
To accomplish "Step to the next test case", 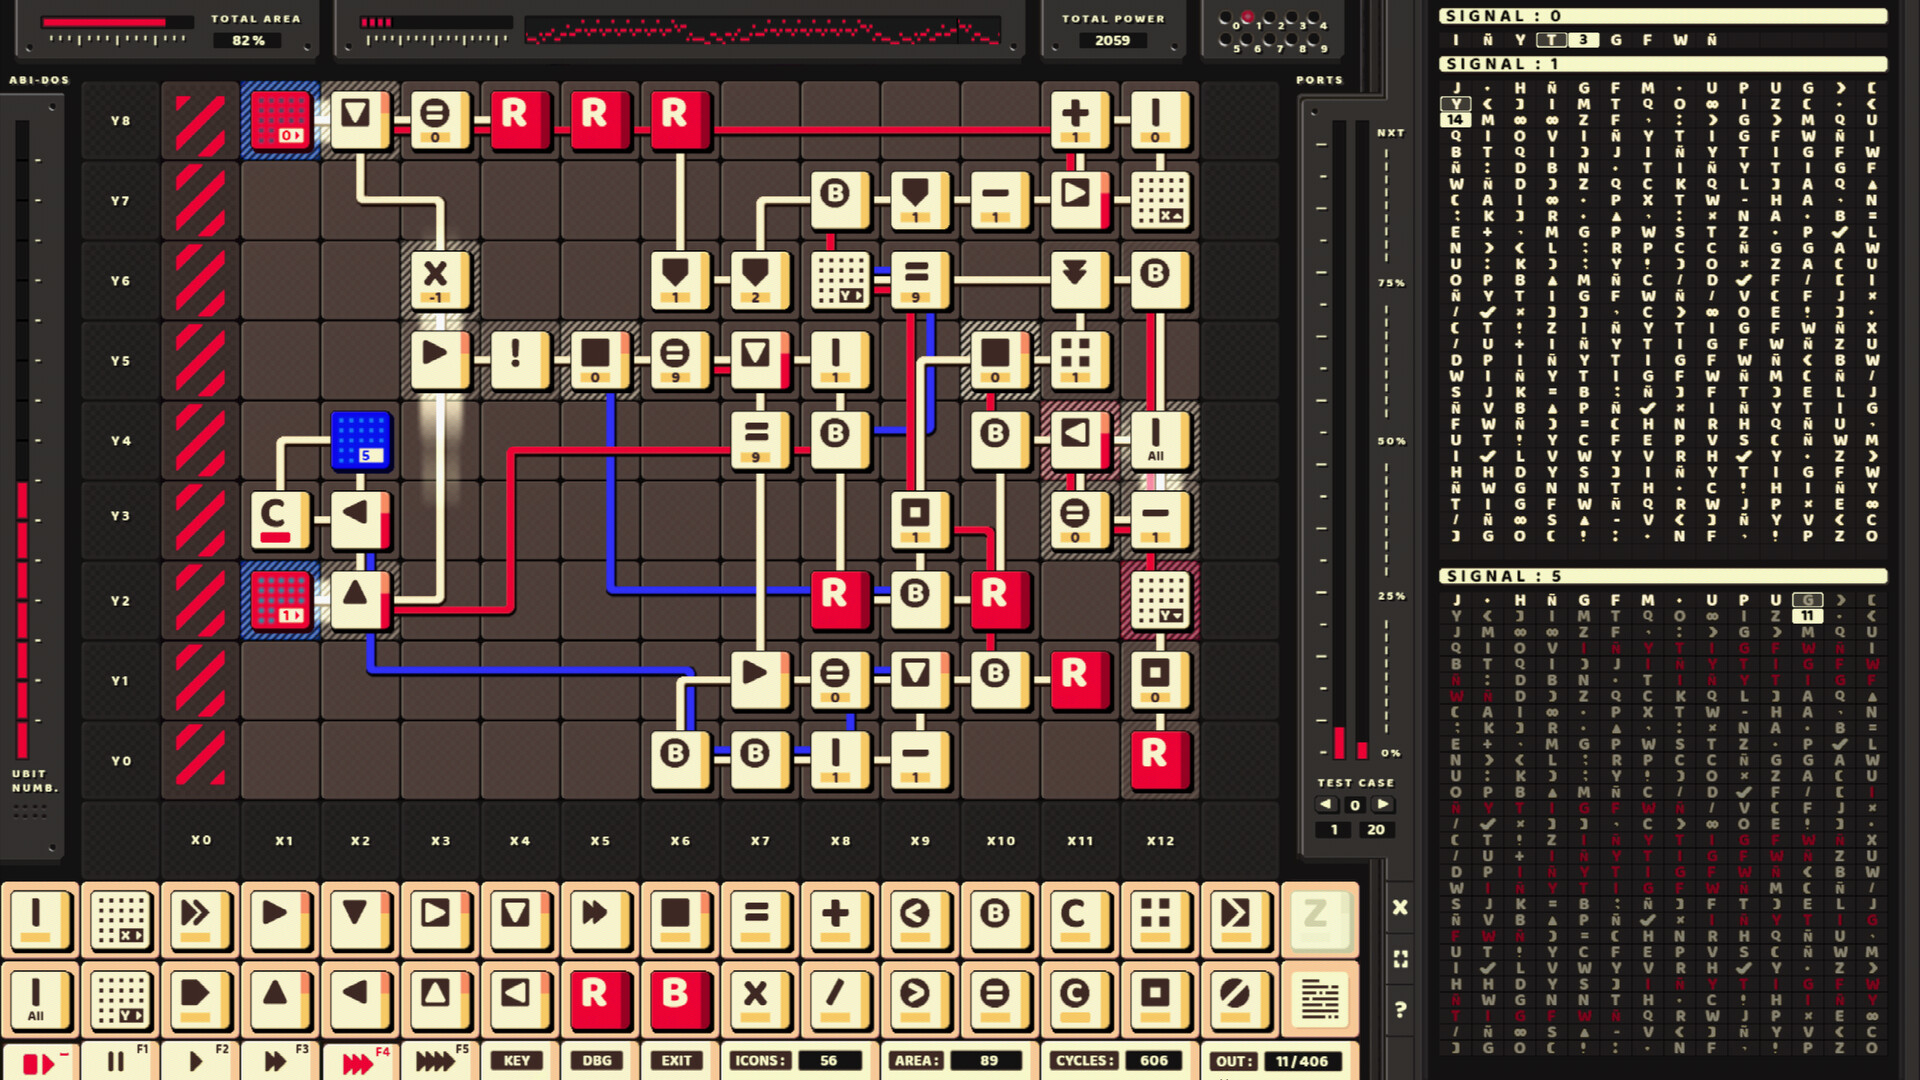I will 1384,804.
